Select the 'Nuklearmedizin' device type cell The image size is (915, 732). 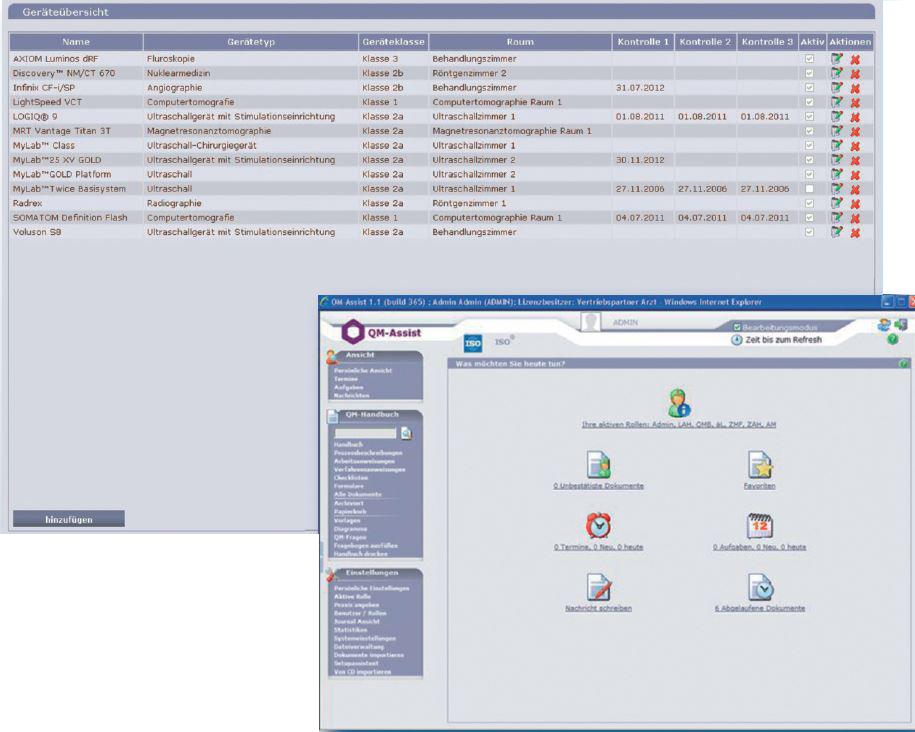[179, 73]
